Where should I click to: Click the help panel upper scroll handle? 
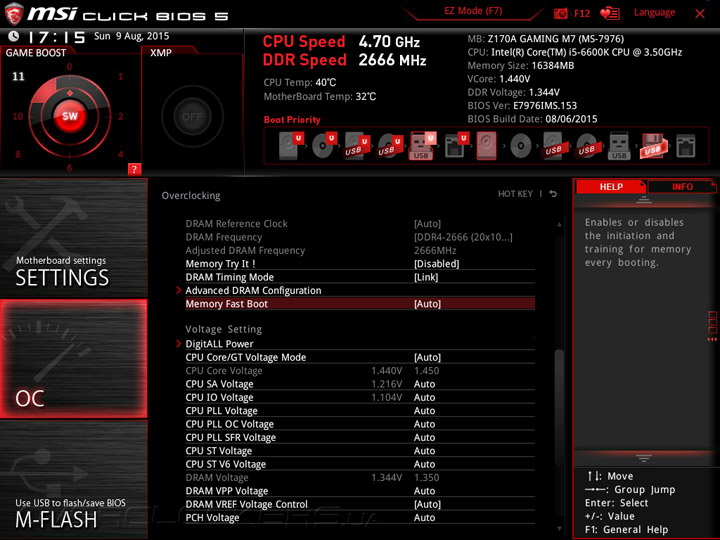click(x=644, y=200)
